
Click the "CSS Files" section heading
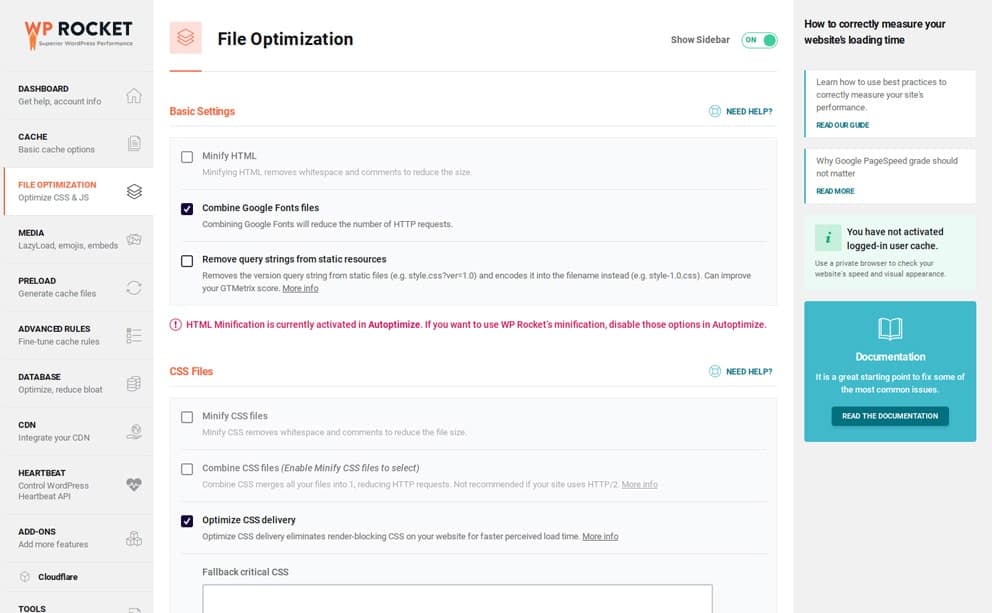coord(191,371)
